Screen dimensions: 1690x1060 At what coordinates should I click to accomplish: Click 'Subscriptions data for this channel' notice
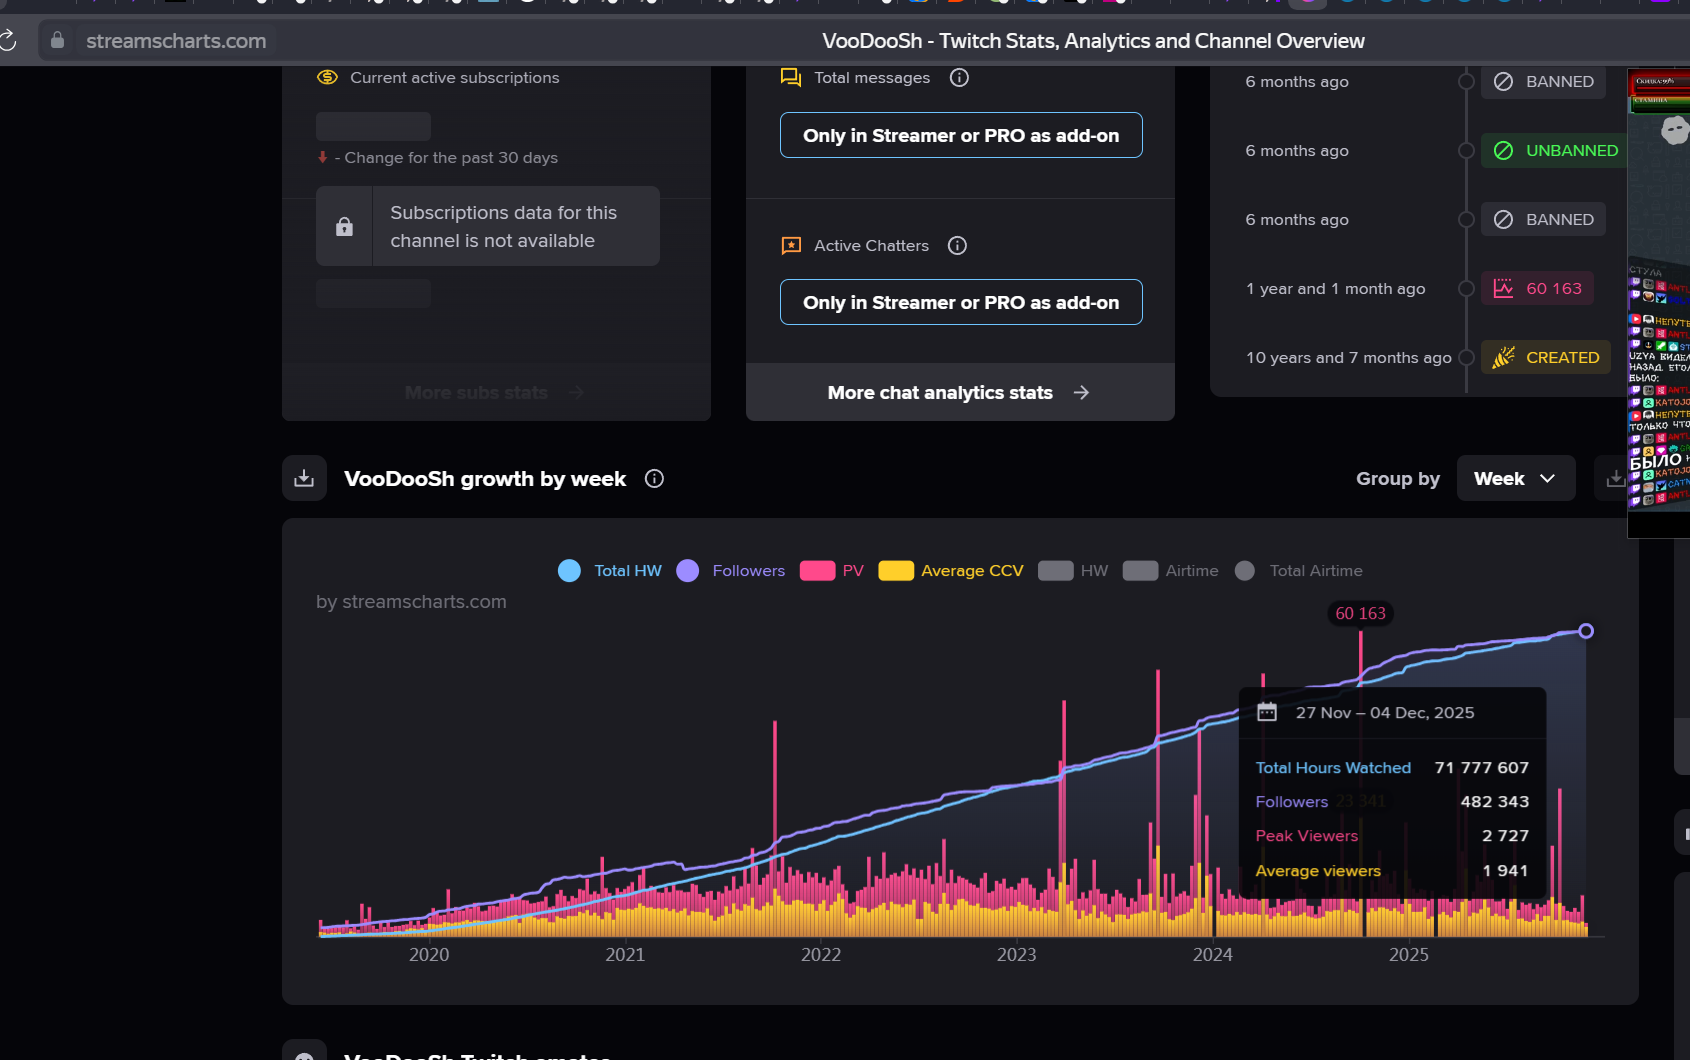click(488, 226)
